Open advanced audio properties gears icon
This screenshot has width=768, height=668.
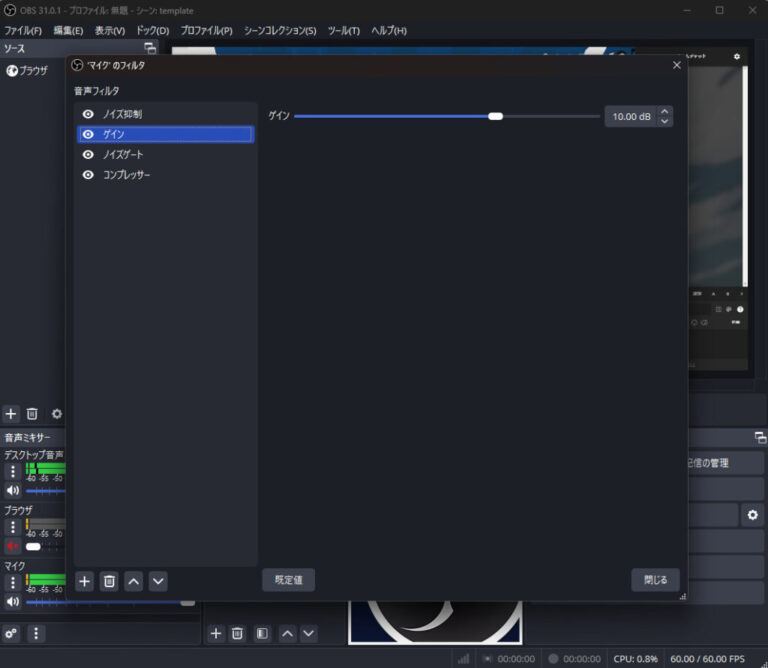[11, 633]
